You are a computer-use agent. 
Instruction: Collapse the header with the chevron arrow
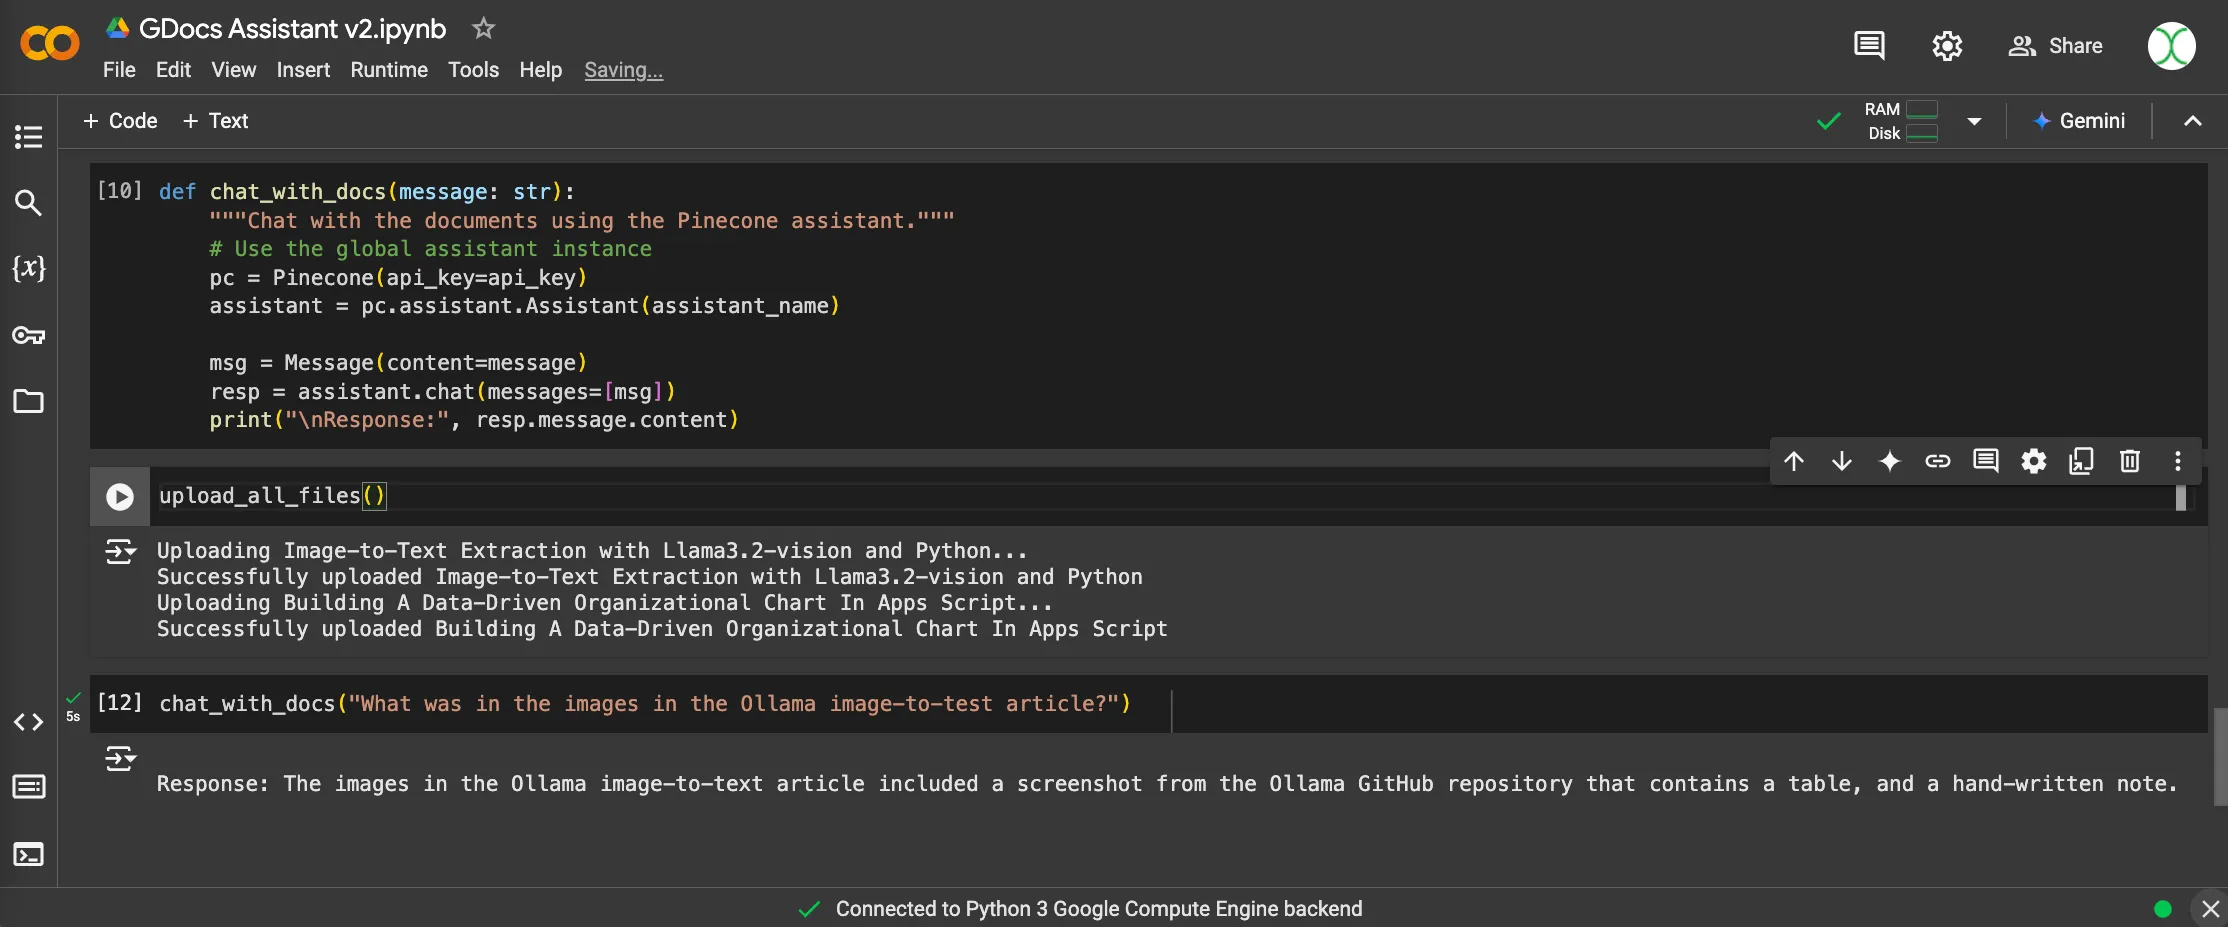[x=2192, y=121]
